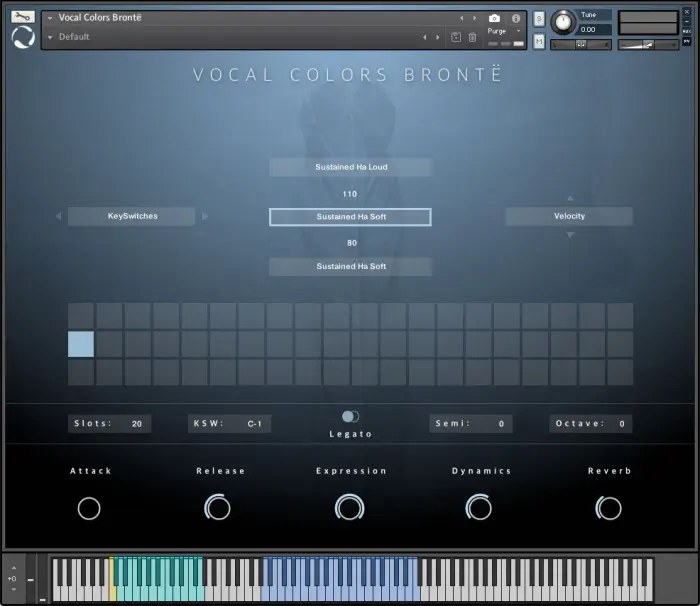Click the Attack knob
The image size is (700, 606).
[89, 508]
